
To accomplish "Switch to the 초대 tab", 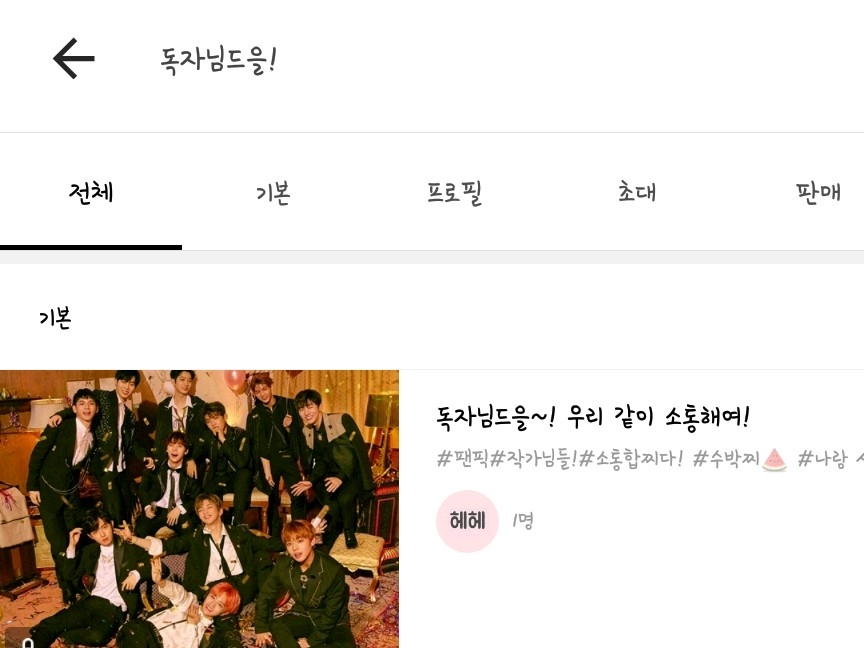I will coord(637,192).
